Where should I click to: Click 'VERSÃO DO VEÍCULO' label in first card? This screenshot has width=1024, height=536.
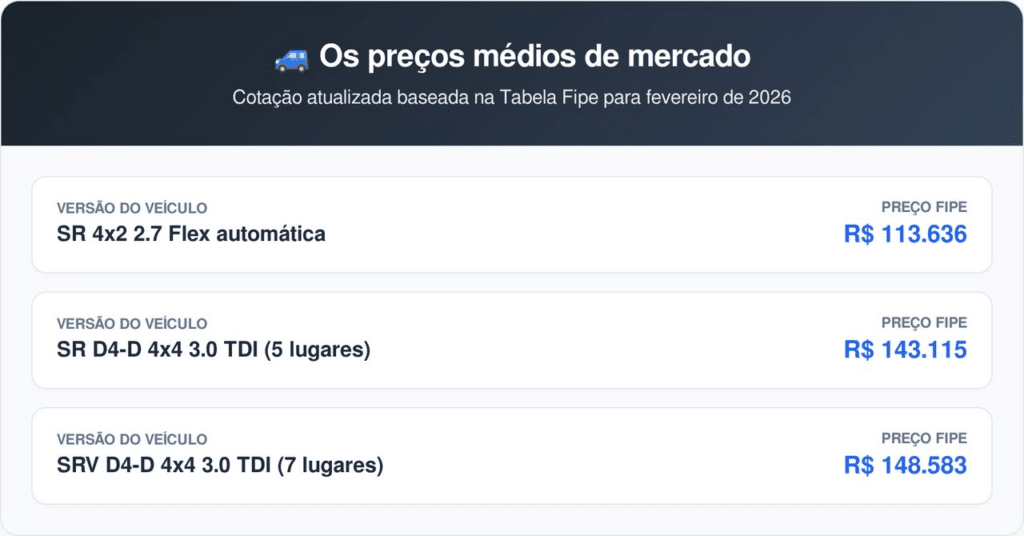(x=132, y=209)
